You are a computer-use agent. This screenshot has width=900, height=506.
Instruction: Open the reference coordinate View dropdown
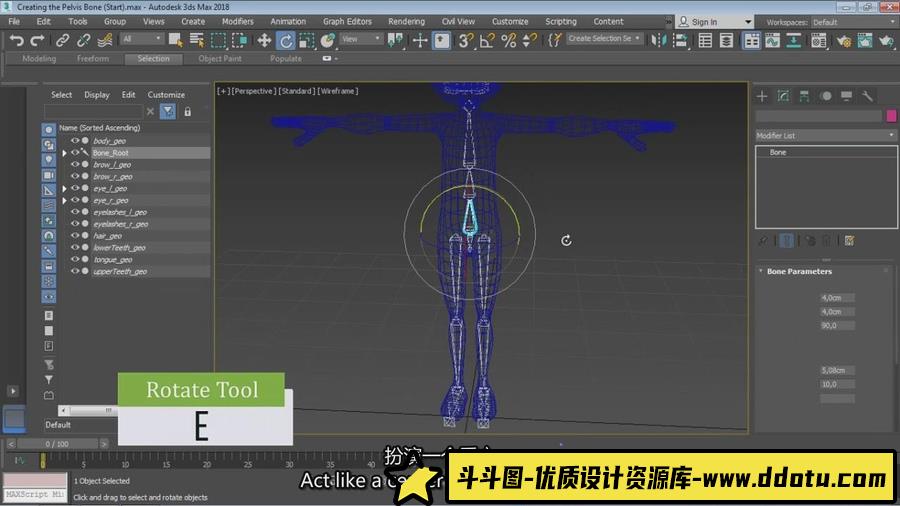pyautogui.click(x=360, y=39)
